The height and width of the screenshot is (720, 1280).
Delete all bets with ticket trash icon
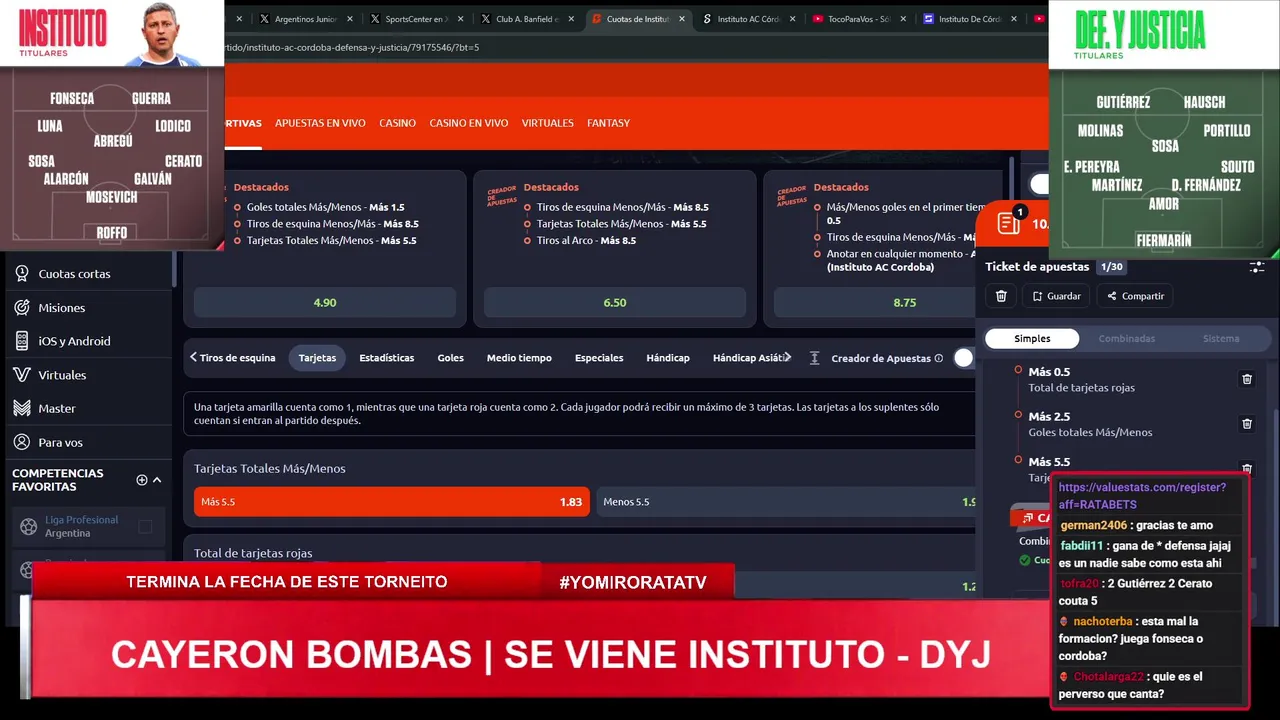[x=1001, y=296]
